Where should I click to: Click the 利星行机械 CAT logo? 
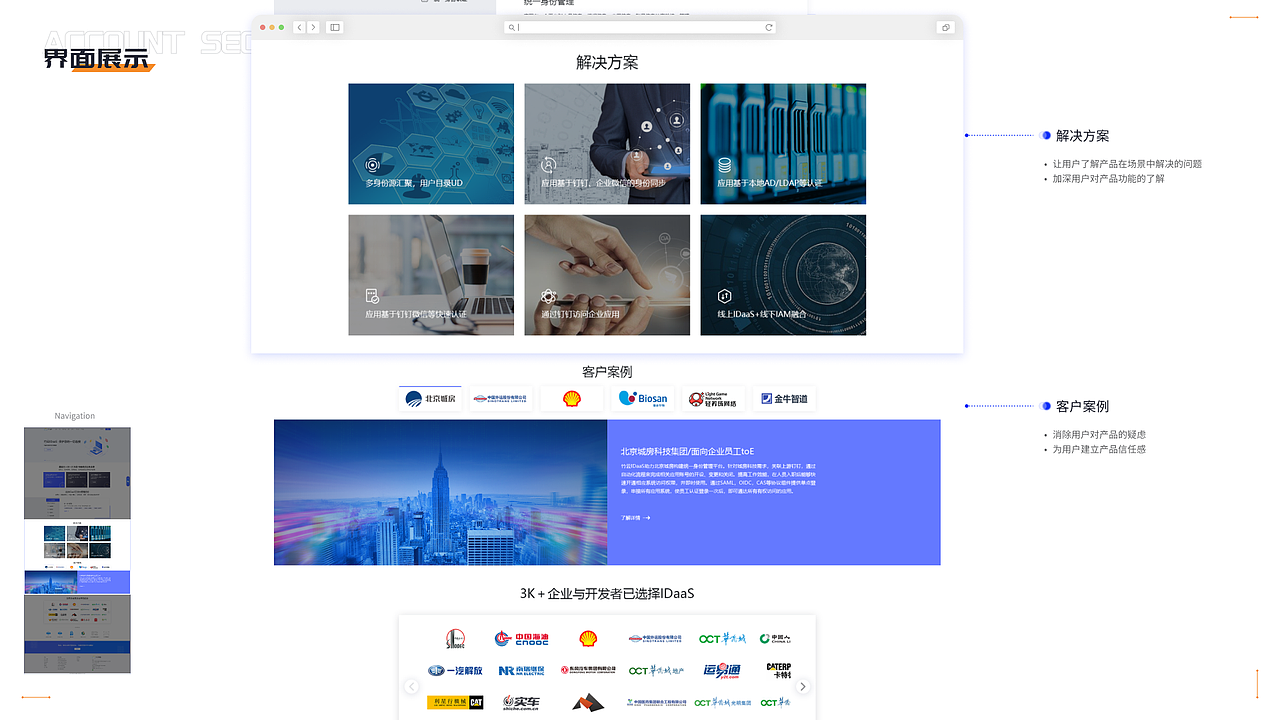pos(455,703)
